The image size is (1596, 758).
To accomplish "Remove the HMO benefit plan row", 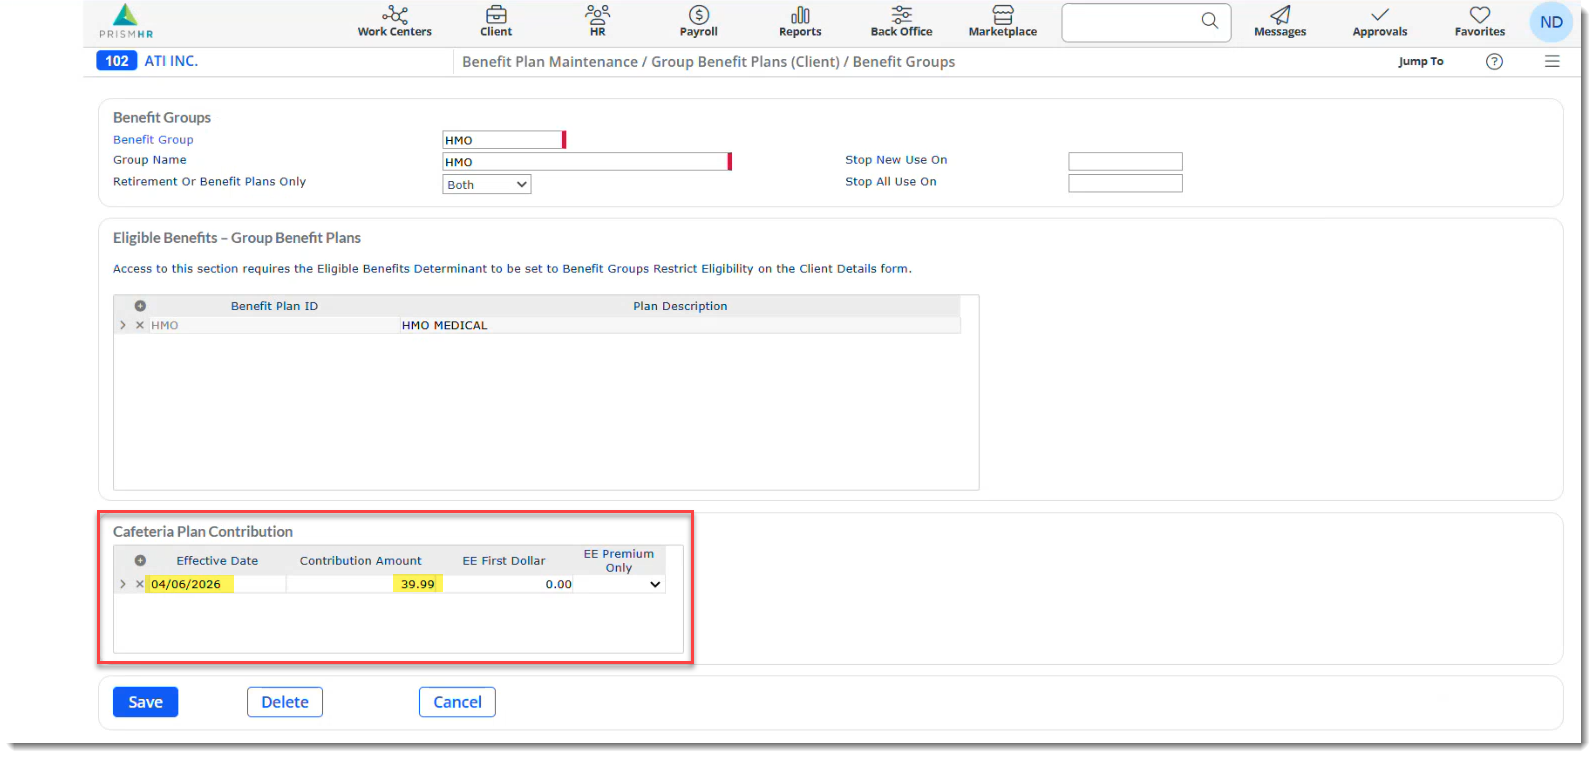I will click(x=140, y=326).
